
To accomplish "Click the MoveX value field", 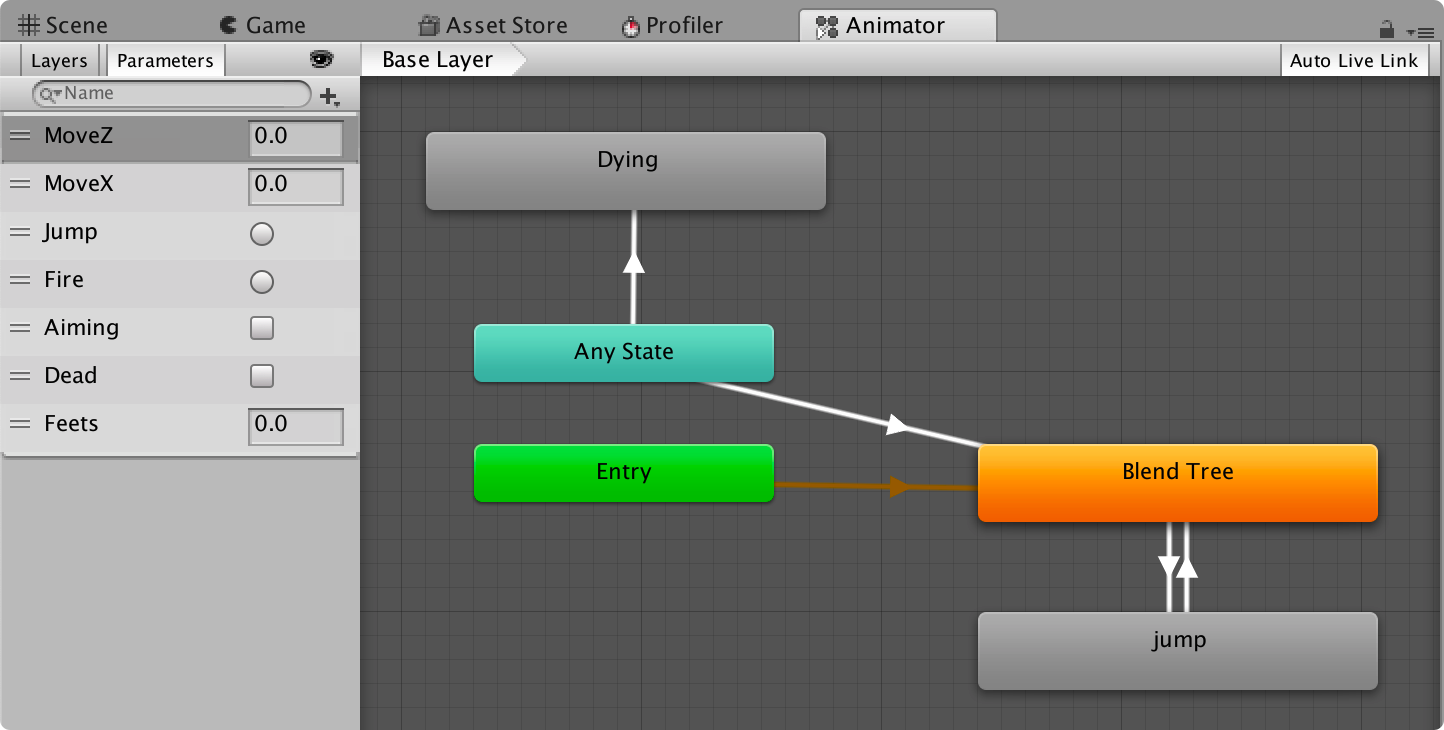I will (x=296, y=186).
